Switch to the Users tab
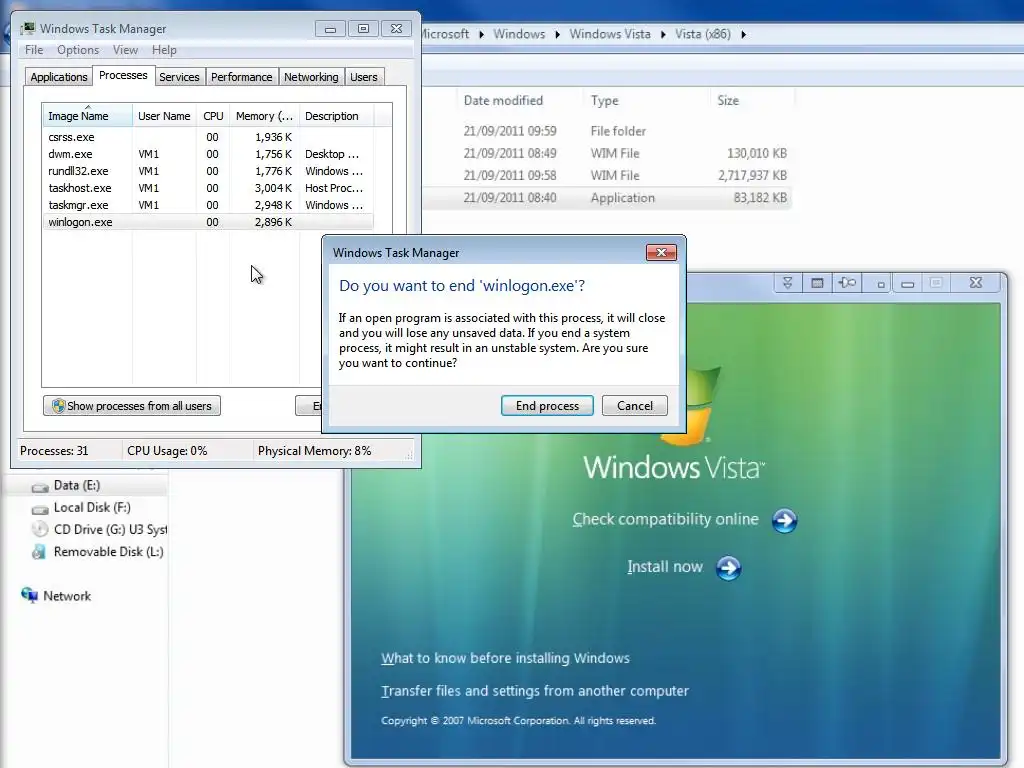This screenshot has width=1024, height=768. pos(364,77)
